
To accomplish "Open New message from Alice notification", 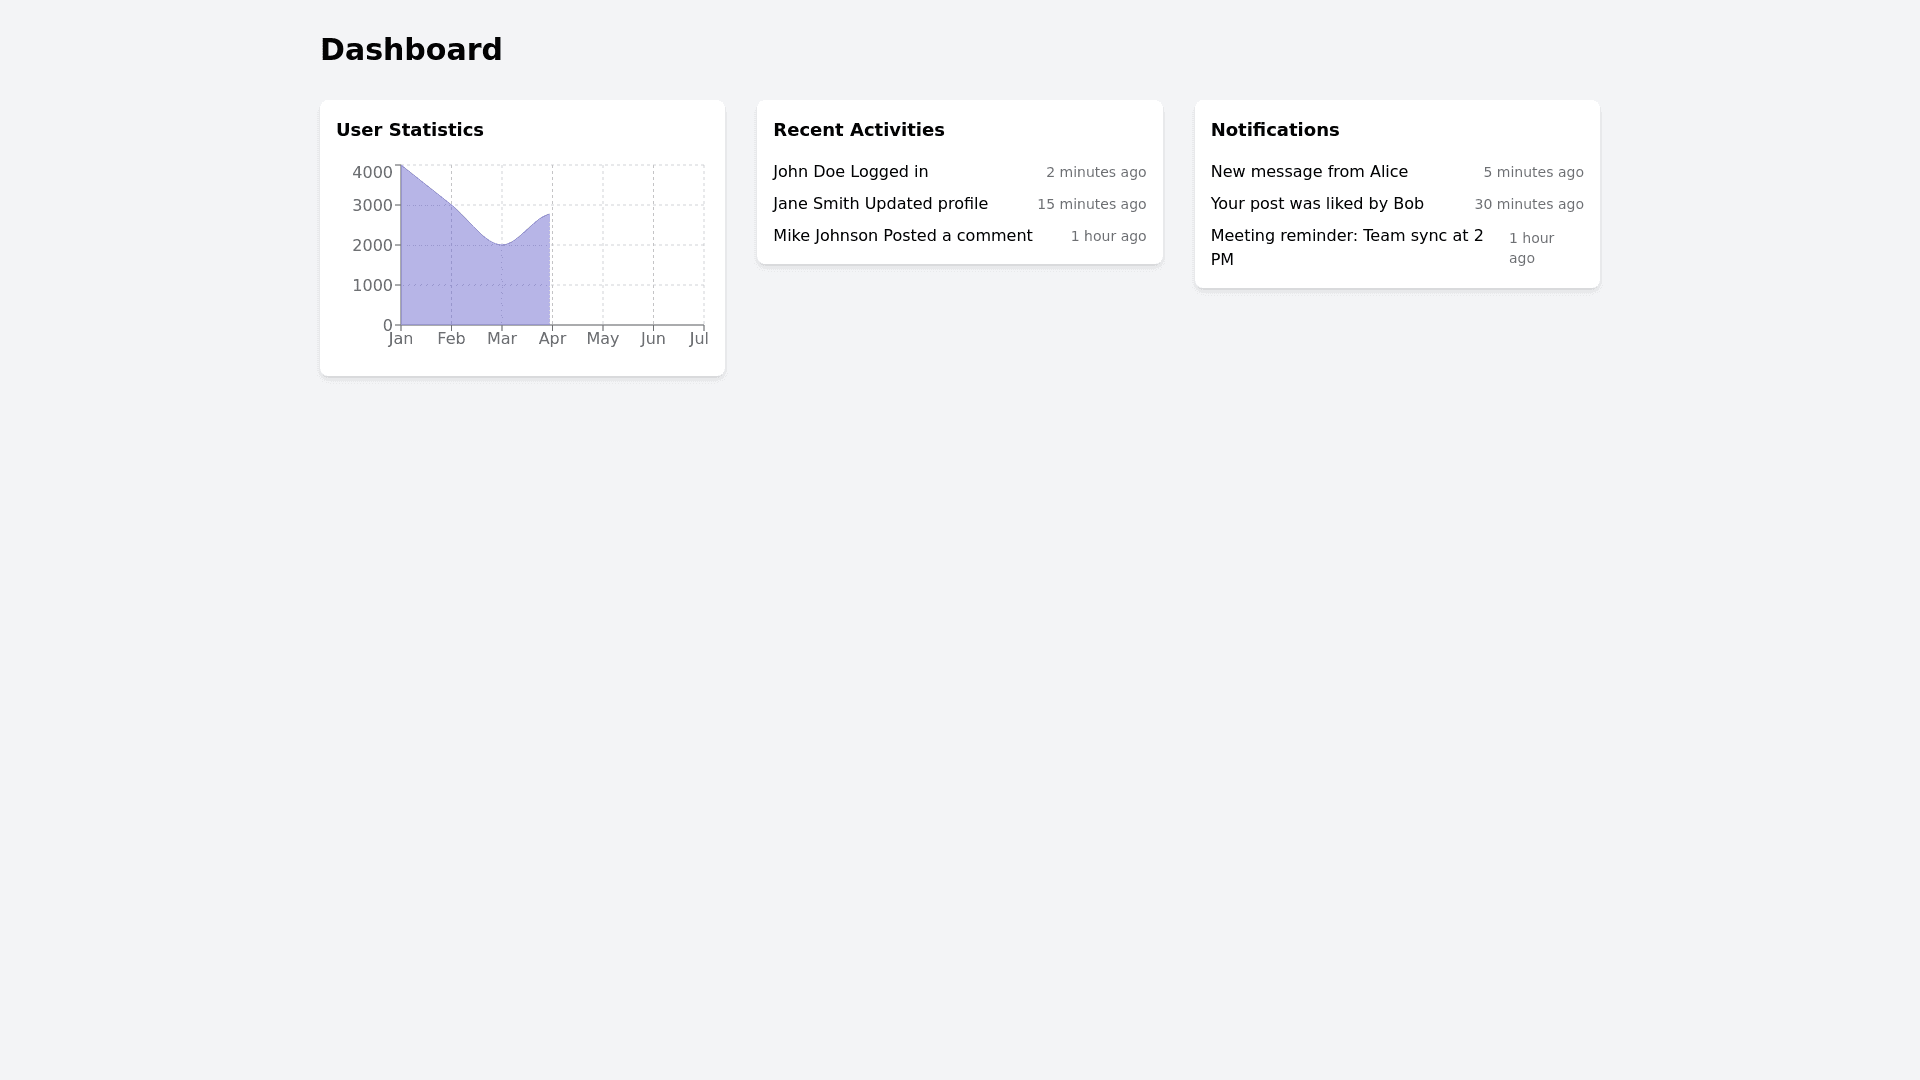I will coord(1308,172).
